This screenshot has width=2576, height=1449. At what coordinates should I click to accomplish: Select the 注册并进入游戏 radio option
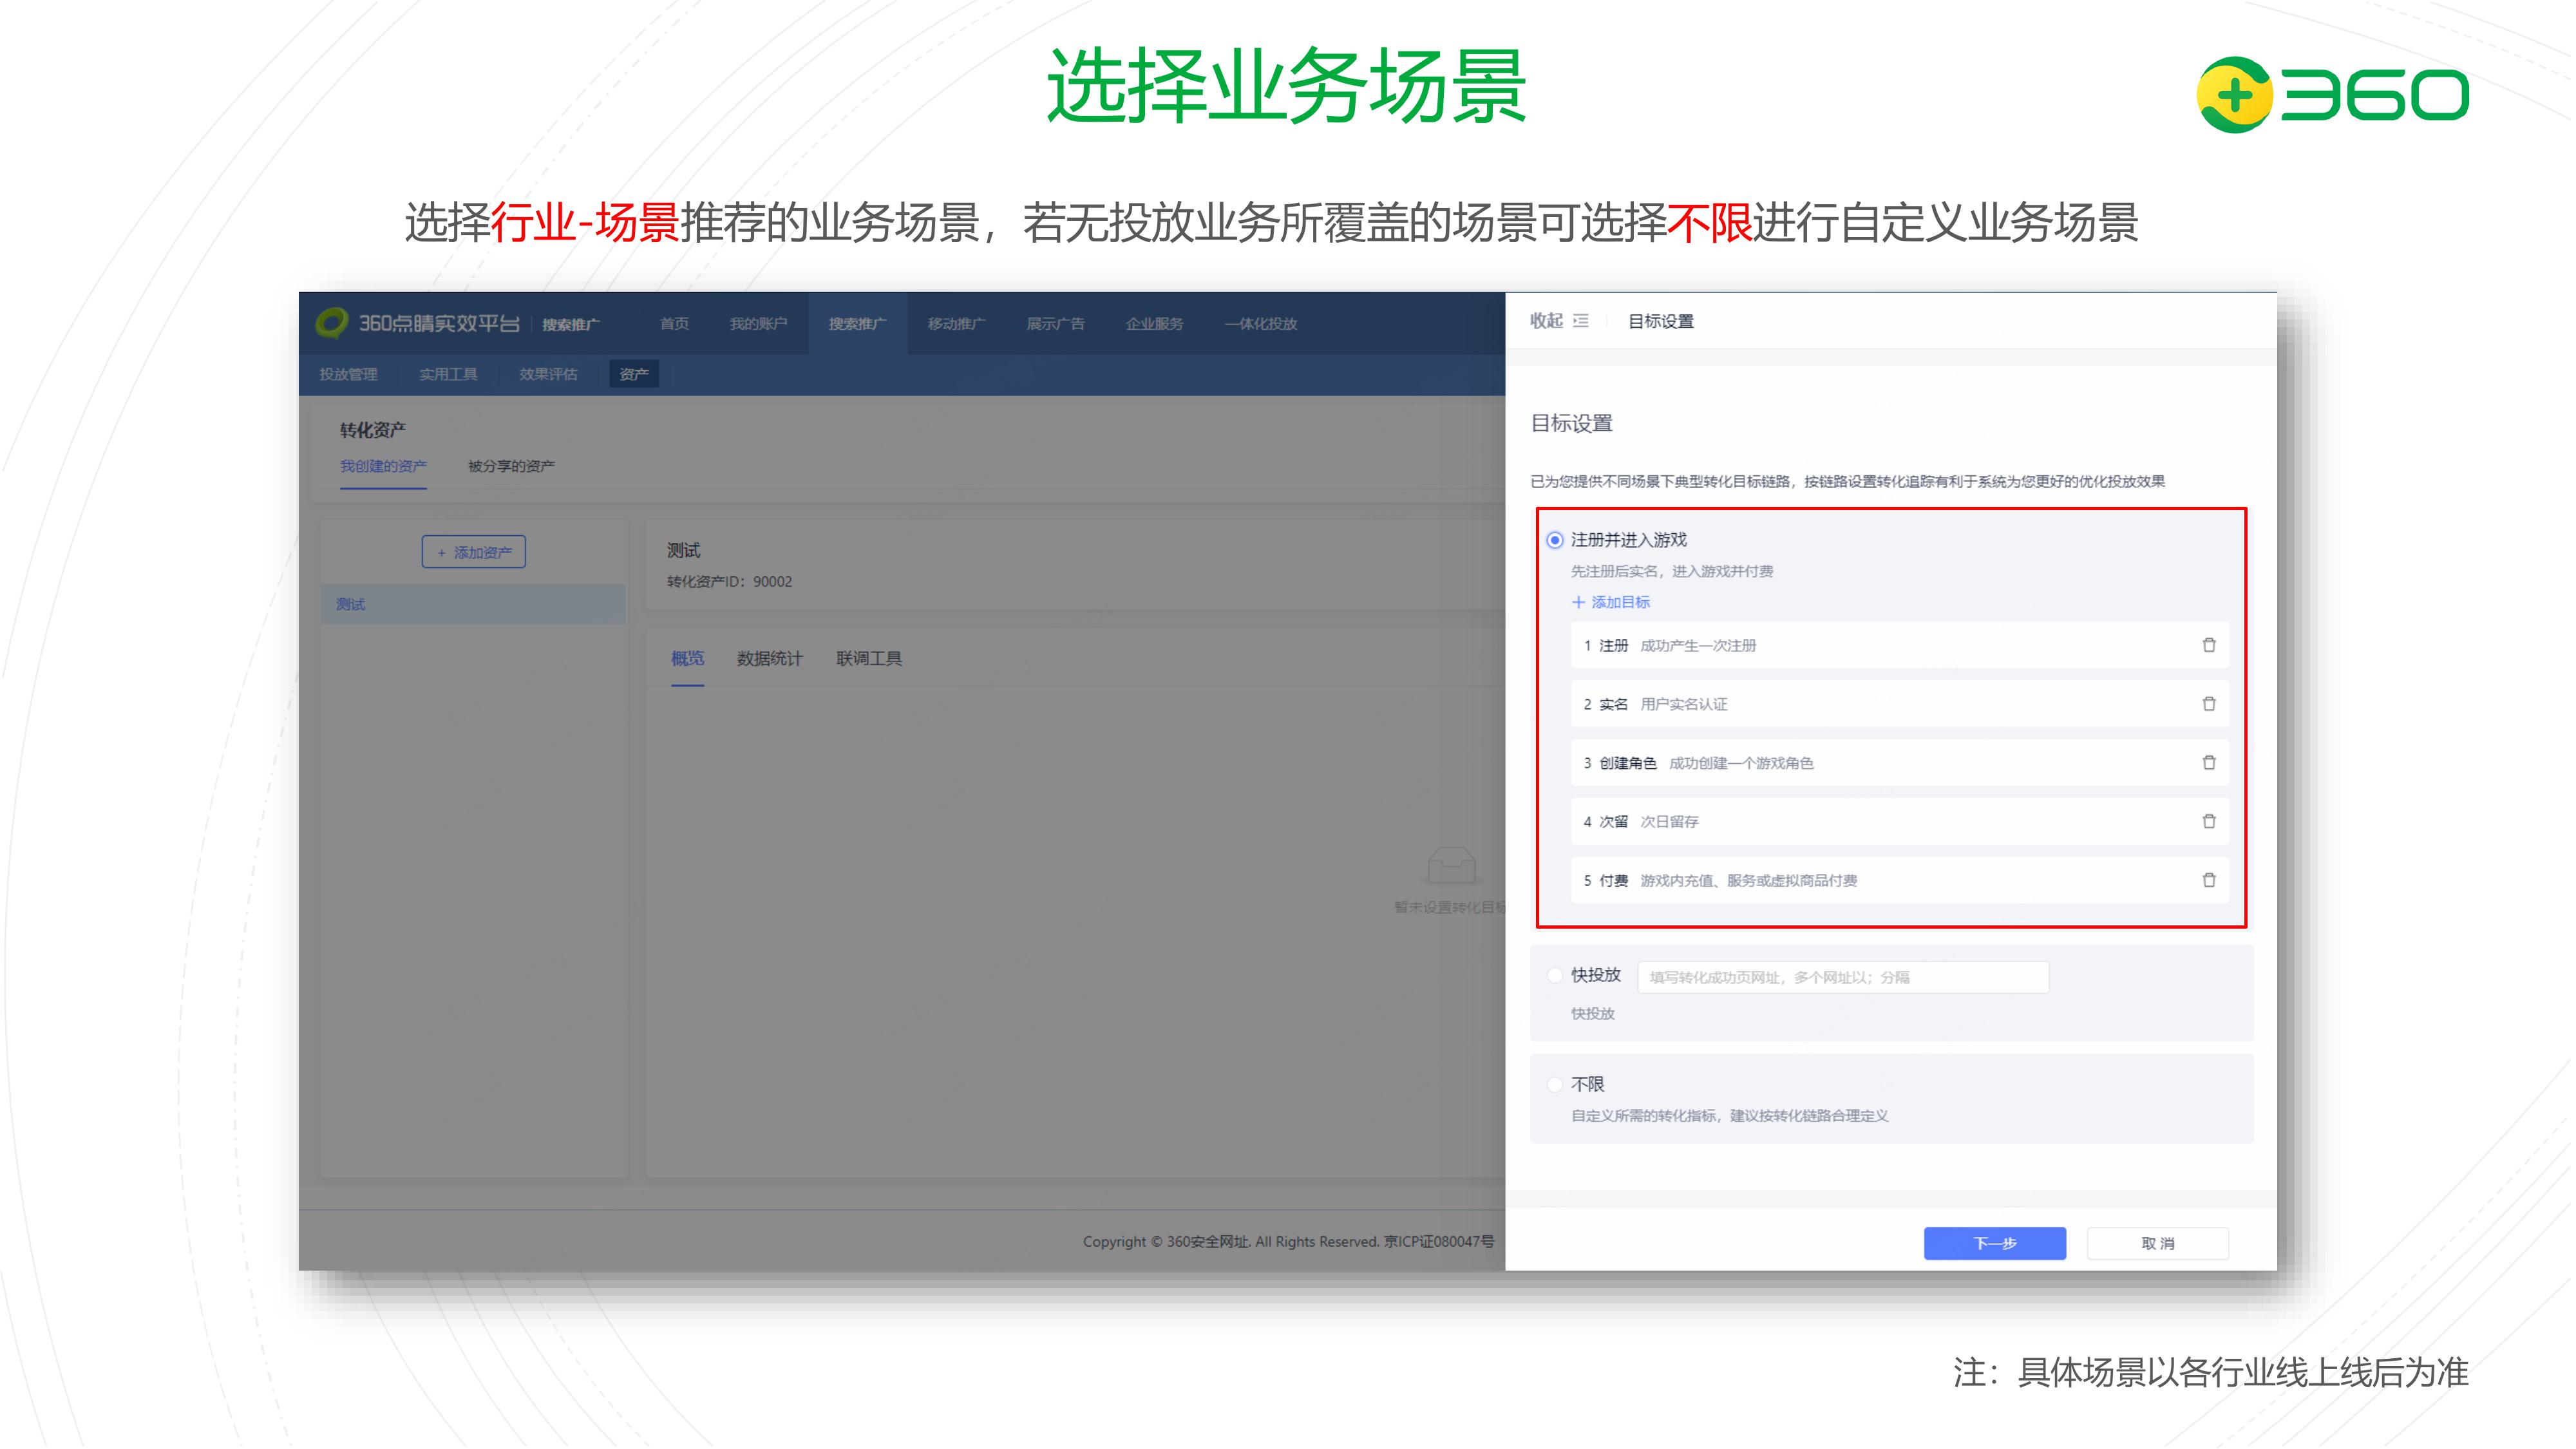[x=1554, y=540]
